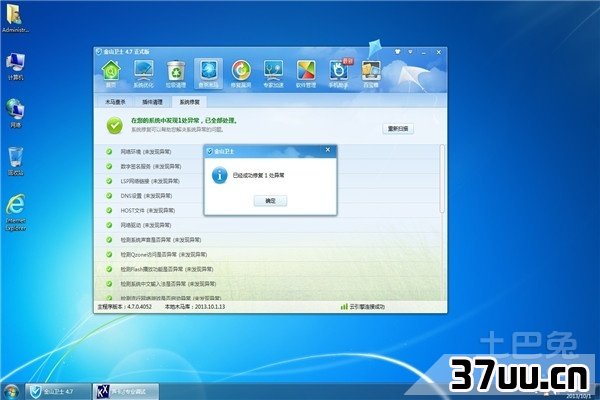The height and width of the screenshot is (400, 600).
Task: Switch to 插件清理 tab
Action: pyautogui.click(x=152, y=102)
